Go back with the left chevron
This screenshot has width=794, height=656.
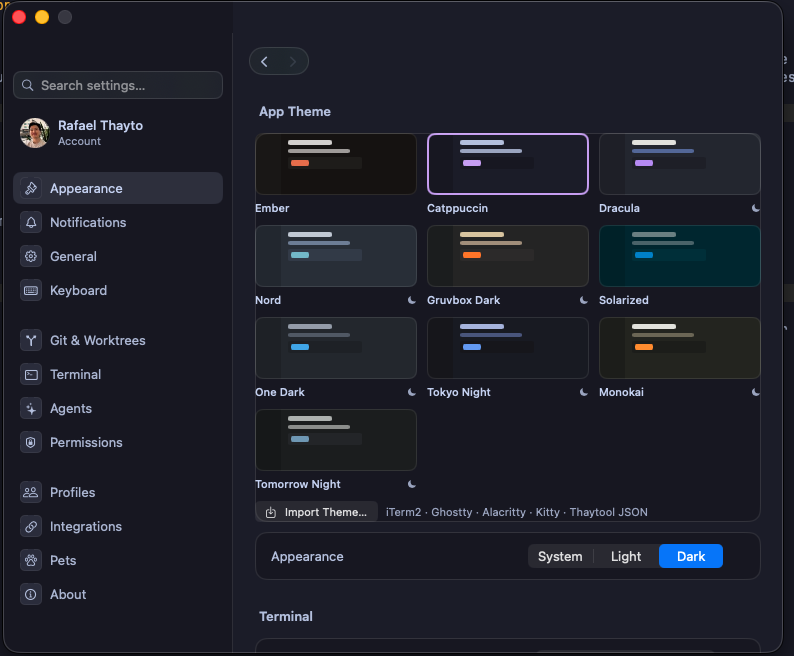point(264,62)
